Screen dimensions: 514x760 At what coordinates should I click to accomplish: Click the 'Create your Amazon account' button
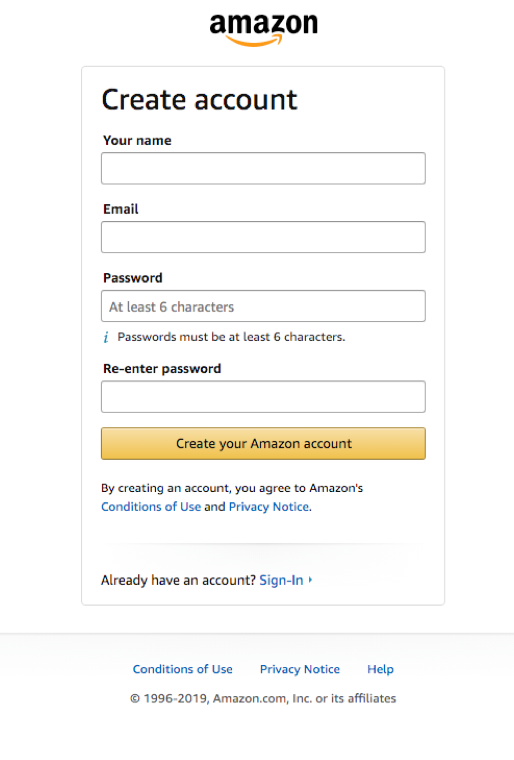point(263,443)
